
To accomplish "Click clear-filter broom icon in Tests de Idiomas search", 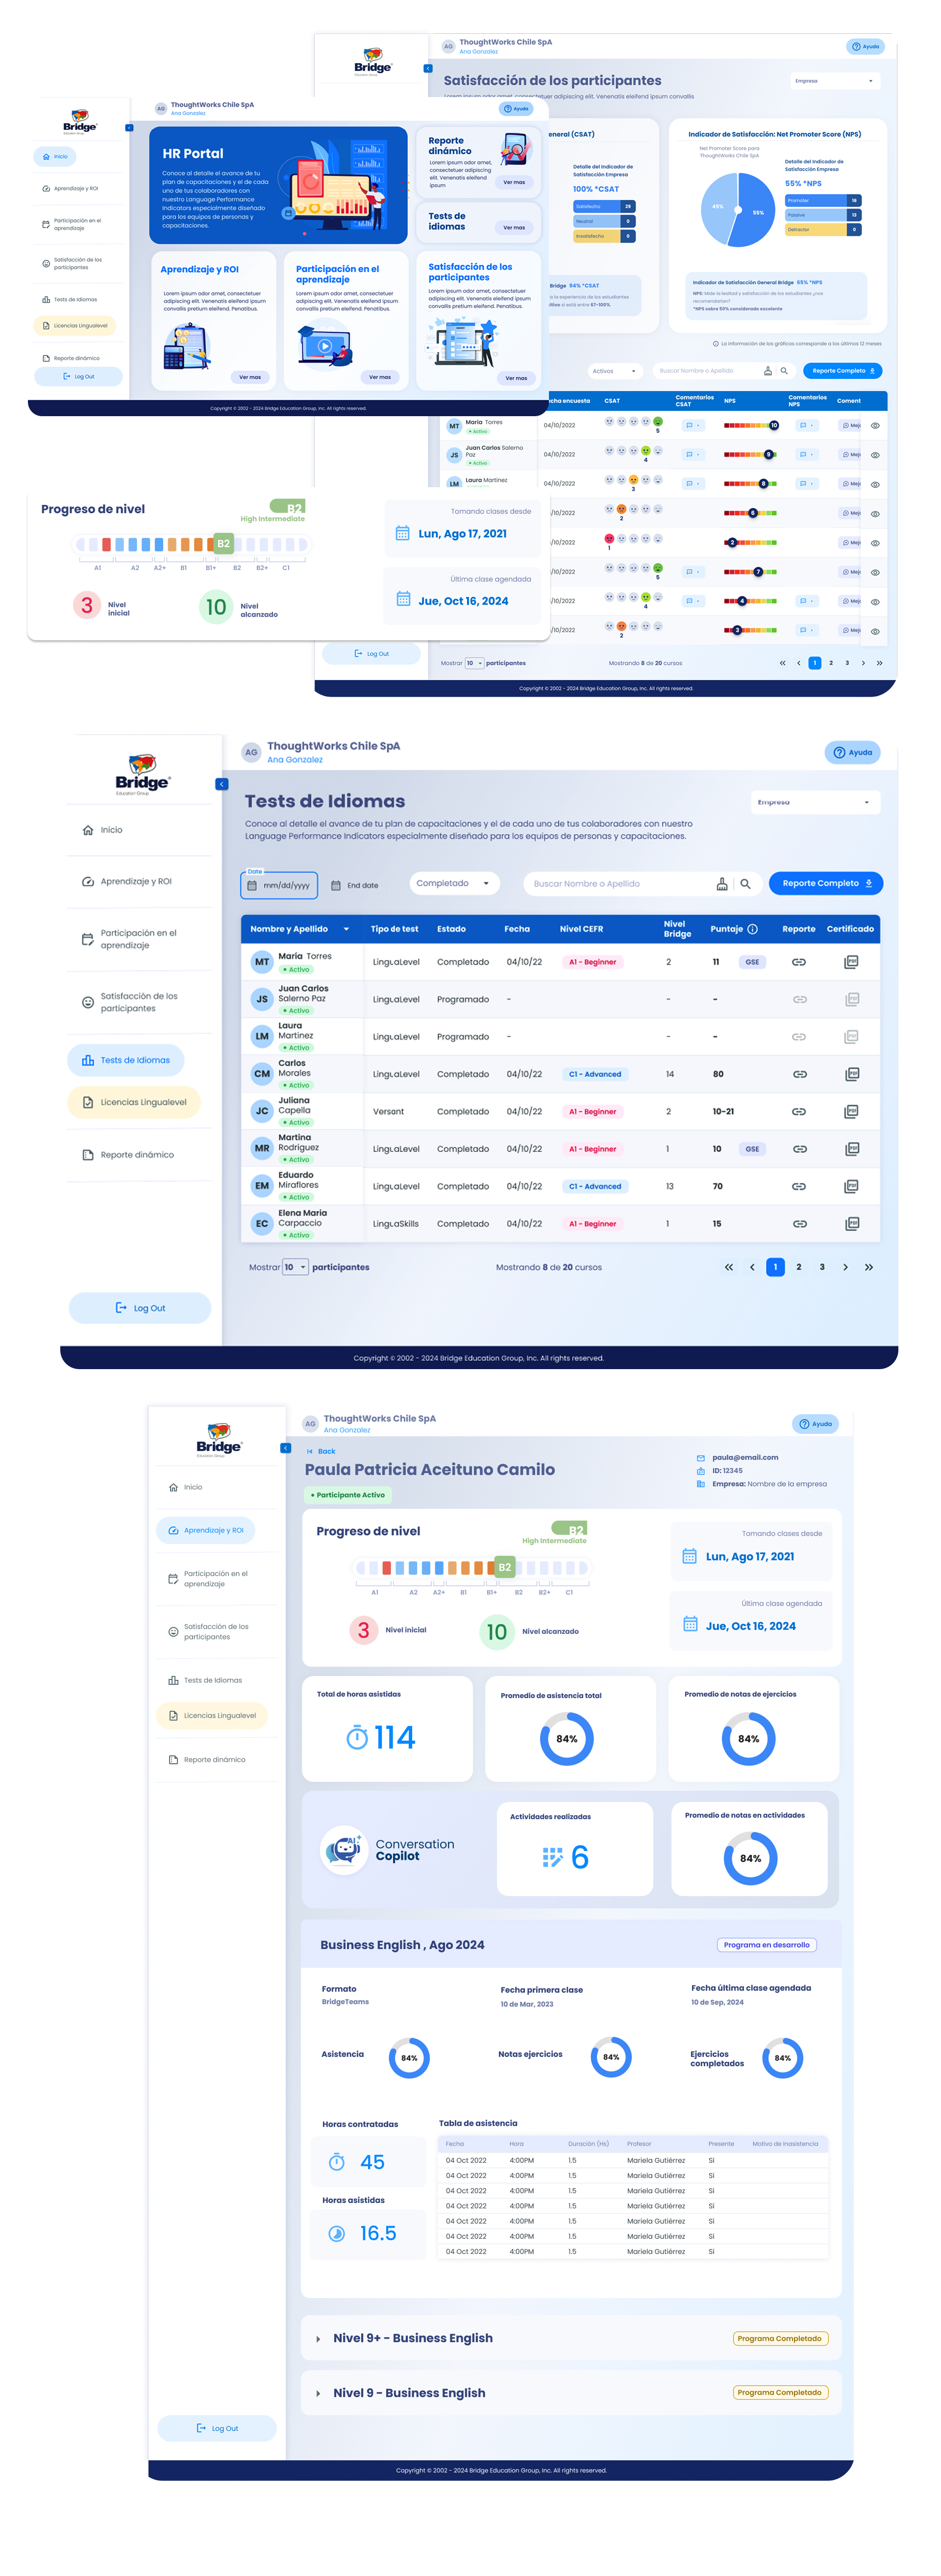I will click(x=722, y=884).
